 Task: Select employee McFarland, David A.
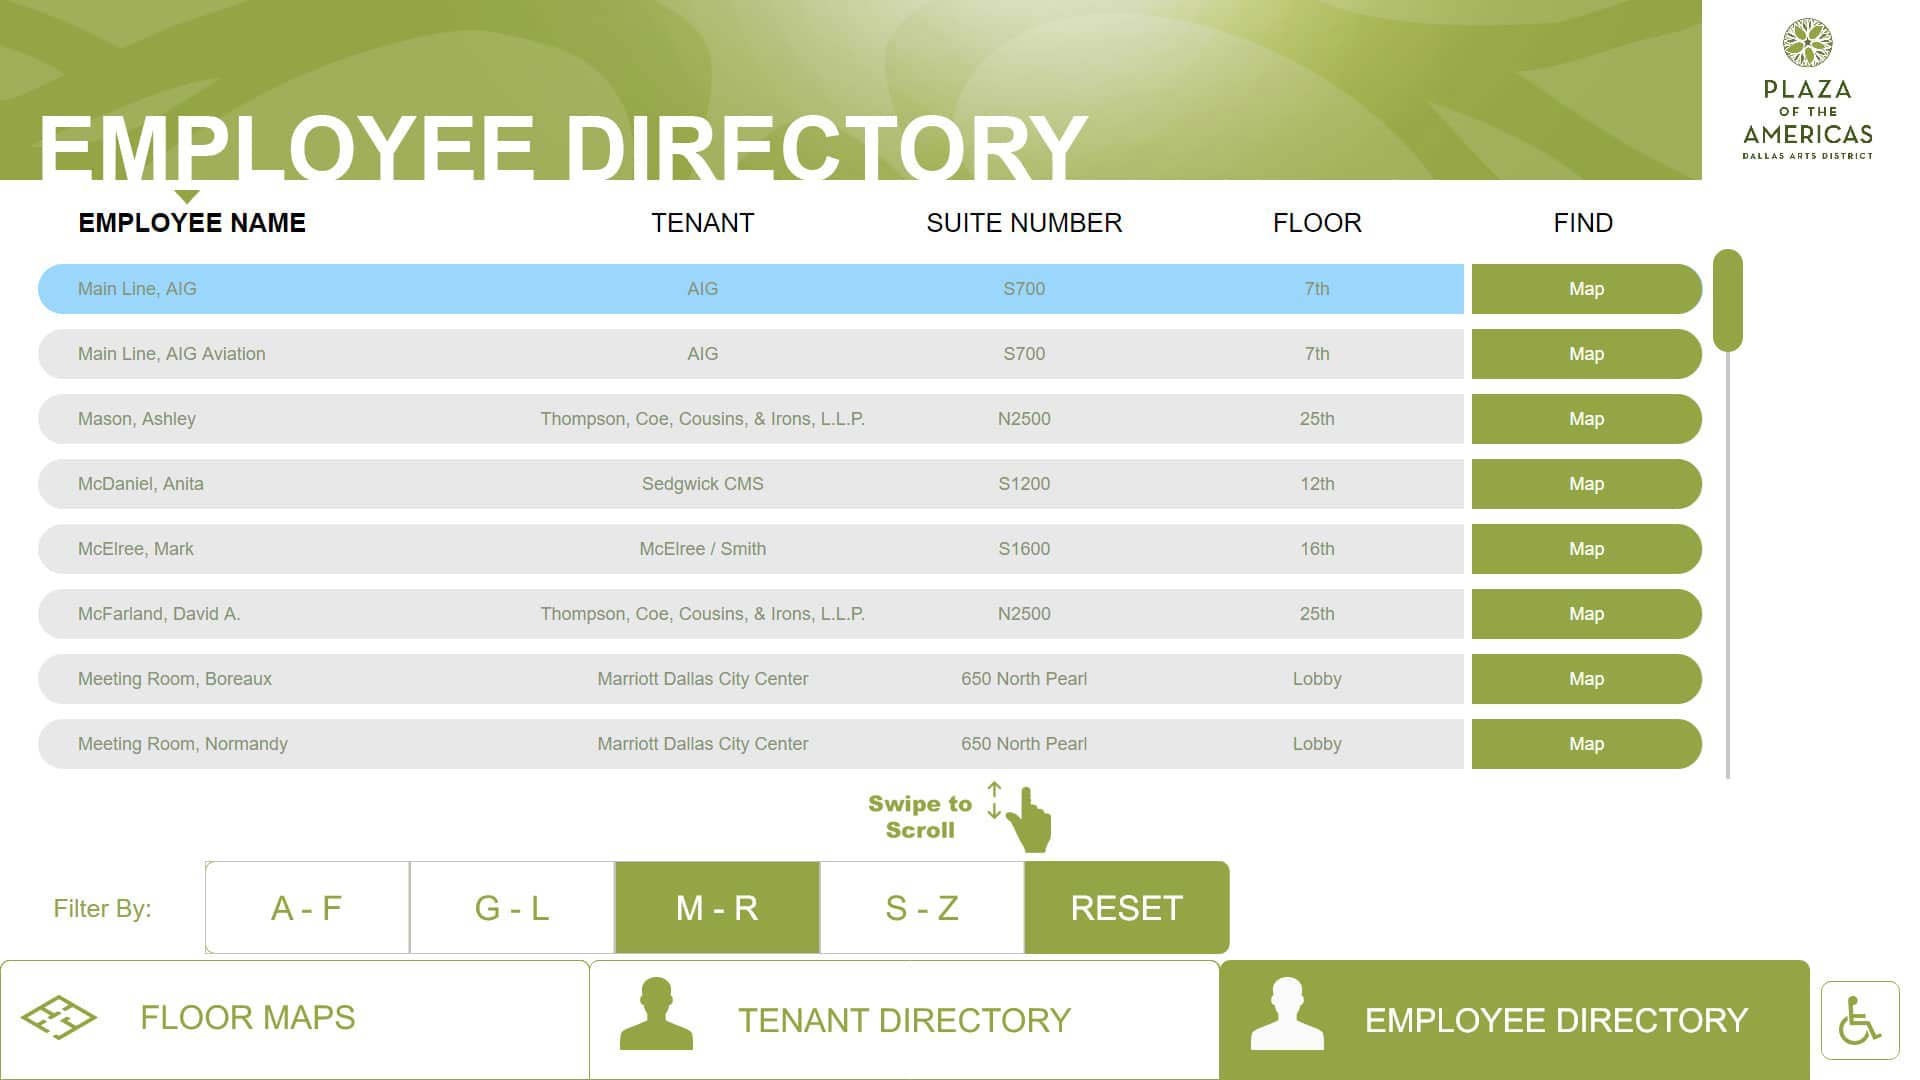(751, 614)
